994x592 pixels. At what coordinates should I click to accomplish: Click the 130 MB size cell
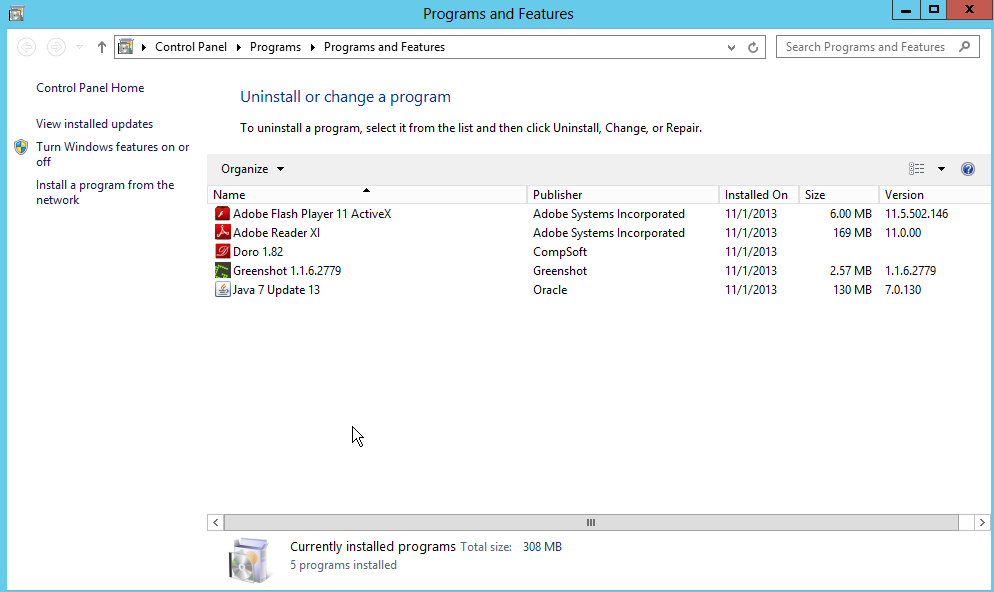tap(852, 290)
